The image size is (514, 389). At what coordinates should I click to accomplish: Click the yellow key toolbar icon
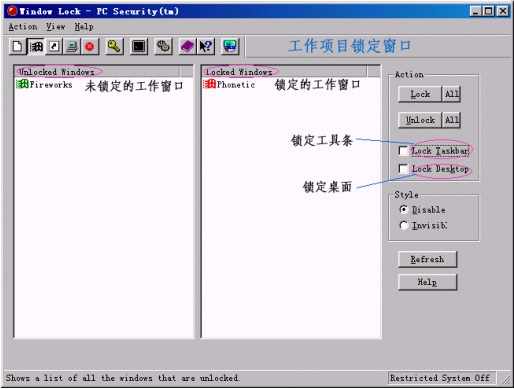[x=114, y=46]
